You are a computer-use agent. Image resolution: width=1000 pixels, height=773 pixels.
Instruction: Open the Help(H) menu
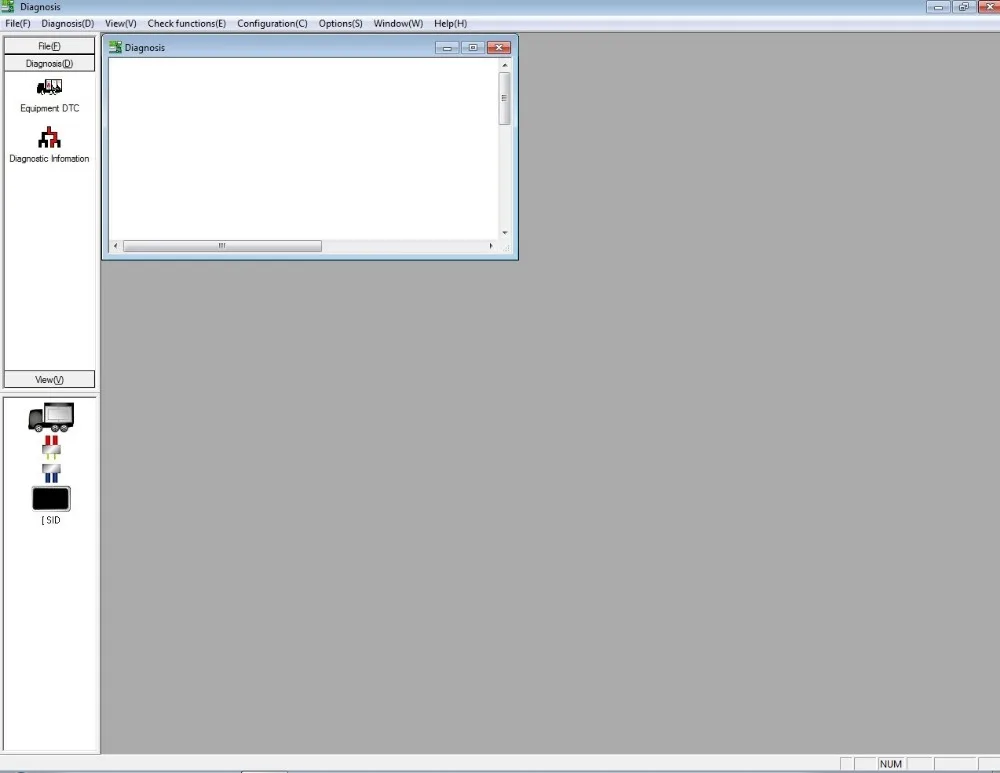pos(450,24)
